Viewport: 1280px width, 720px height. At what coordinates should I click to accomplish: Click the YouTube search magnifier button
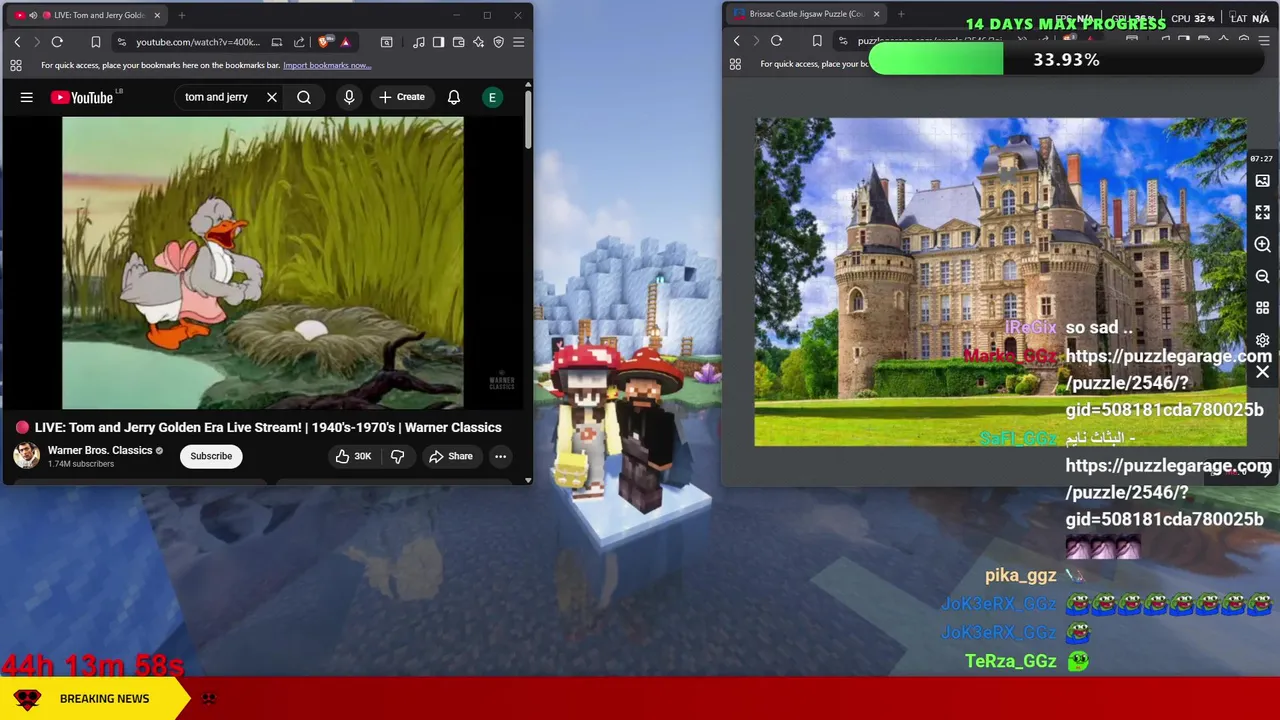tap(304, 97)
